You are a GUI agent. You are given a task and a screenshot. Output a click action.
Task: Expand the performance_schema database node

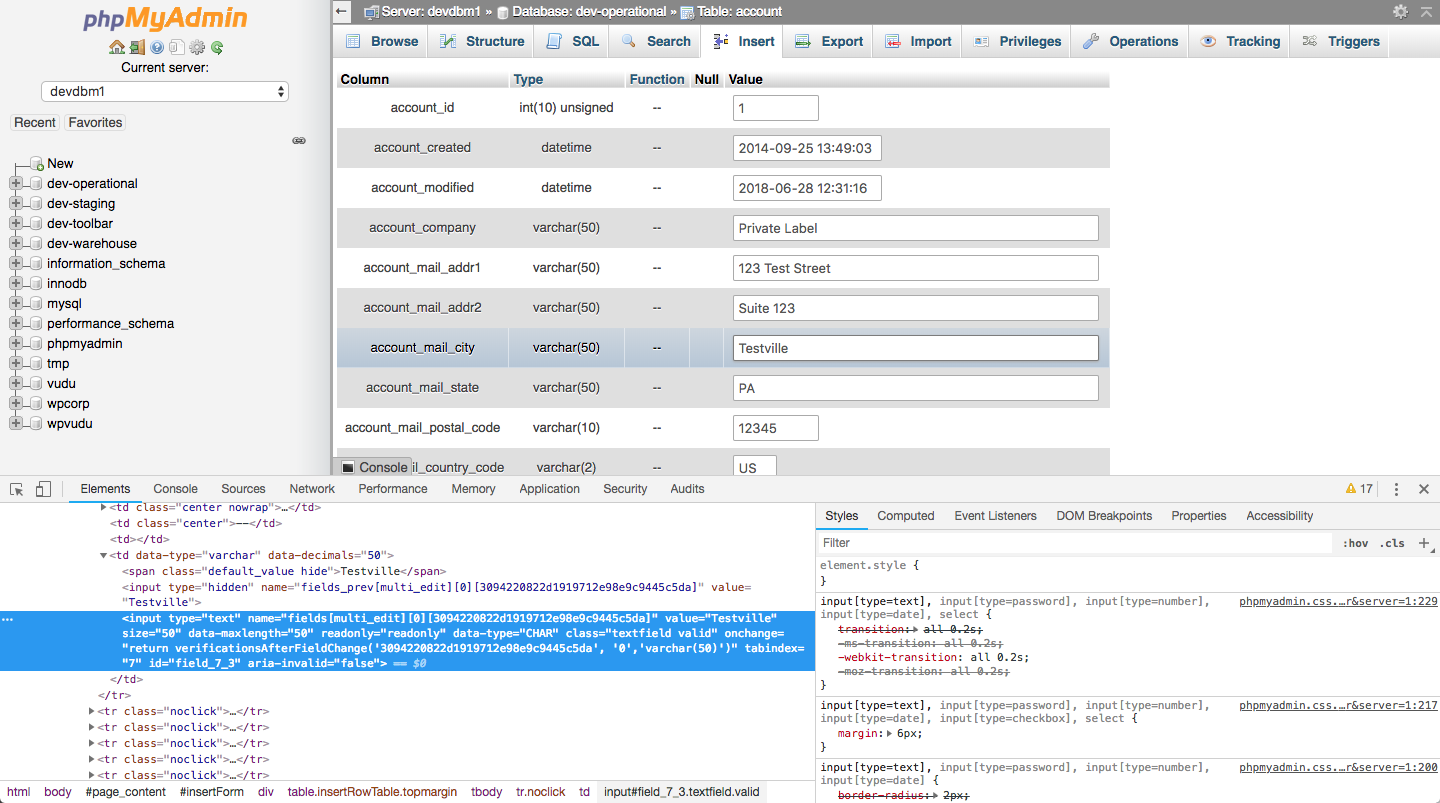click(x=16, y=324)
